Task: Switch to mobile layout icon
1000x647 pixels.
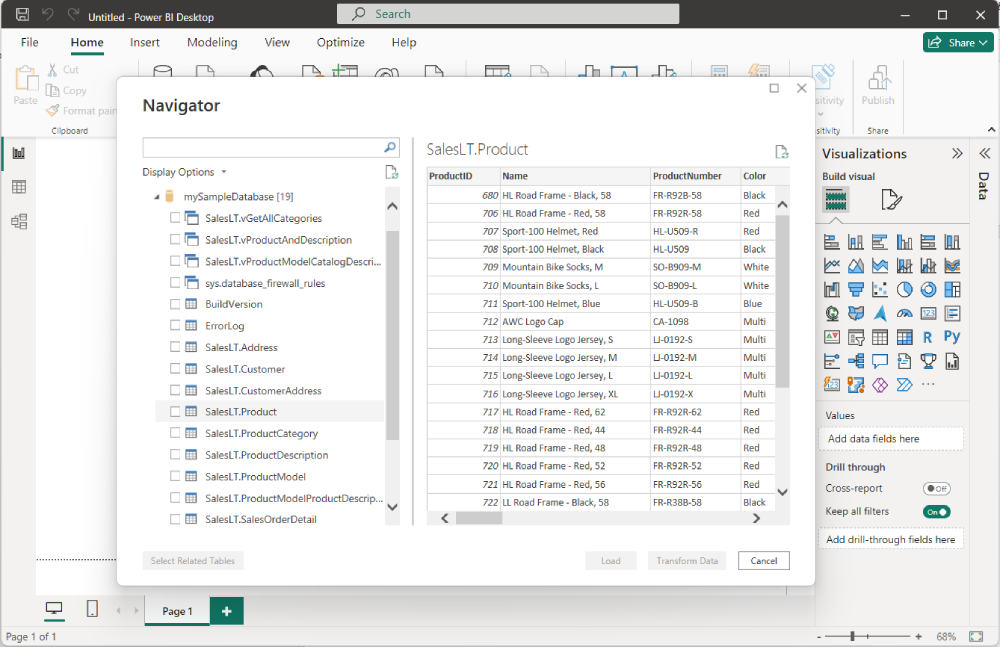Action: tap(92, 609)
